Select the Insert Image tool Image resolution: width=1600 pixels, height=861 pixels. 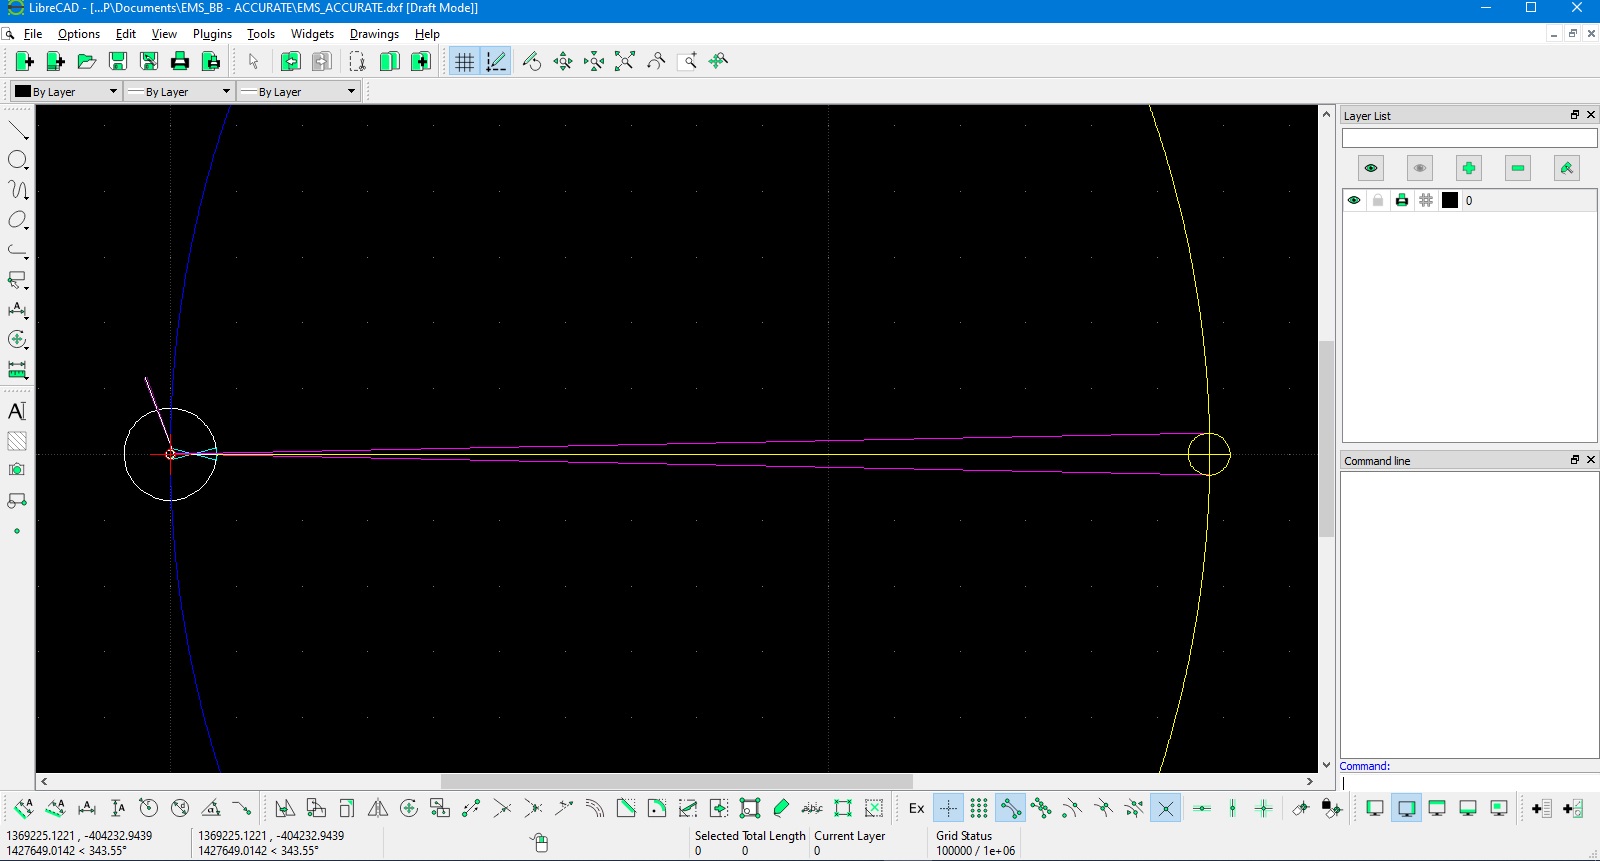coord(17,470)
